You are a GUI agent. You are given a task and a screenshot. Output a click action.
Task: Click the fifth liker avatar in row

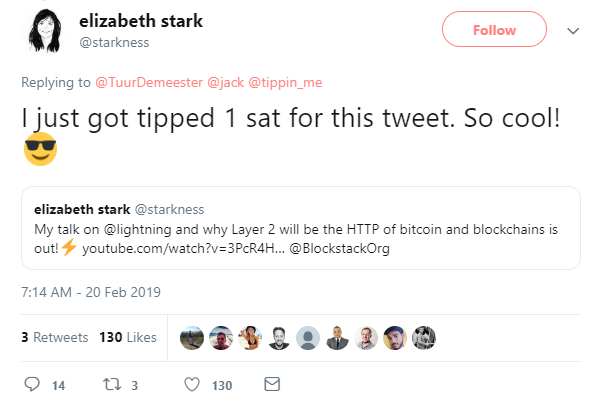tap(308, 338)
